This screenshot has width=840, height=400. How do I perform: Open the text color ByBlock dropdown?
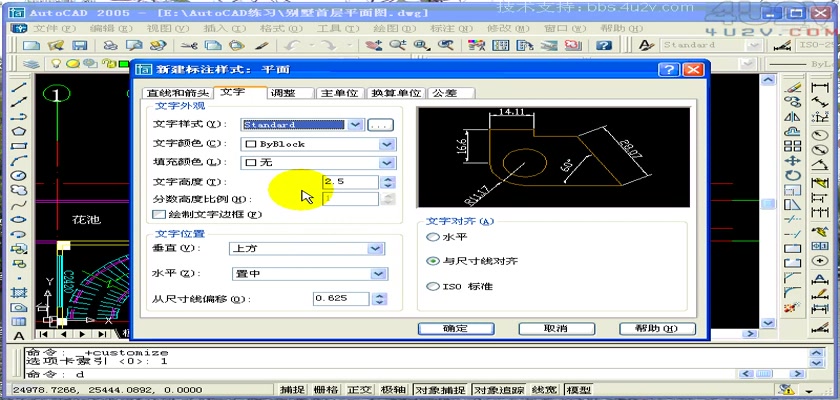(x=387, y=144)
